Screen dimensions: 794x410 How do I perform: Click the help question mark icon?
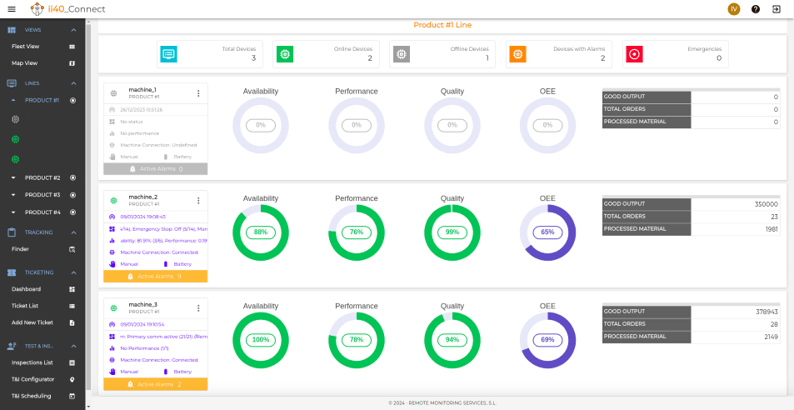[x=756, y=9]
